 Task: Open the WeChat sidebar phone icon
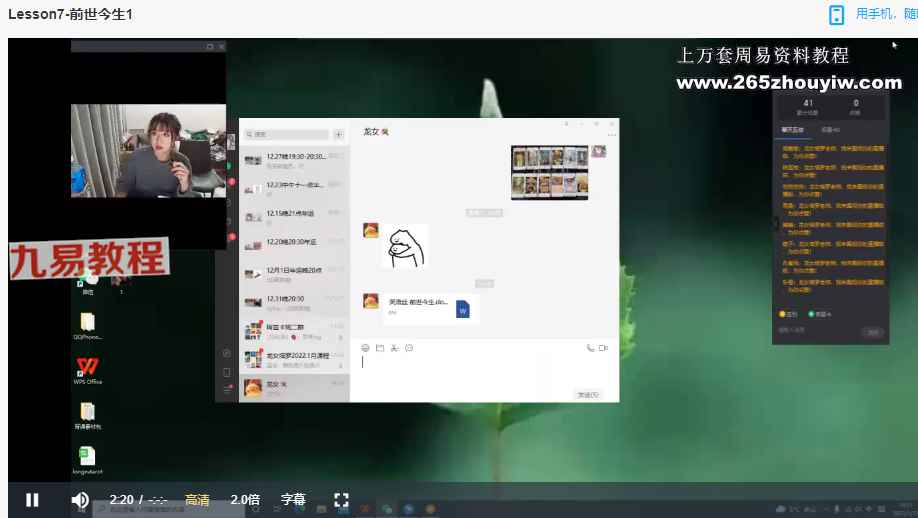click(x=227, y=372)
